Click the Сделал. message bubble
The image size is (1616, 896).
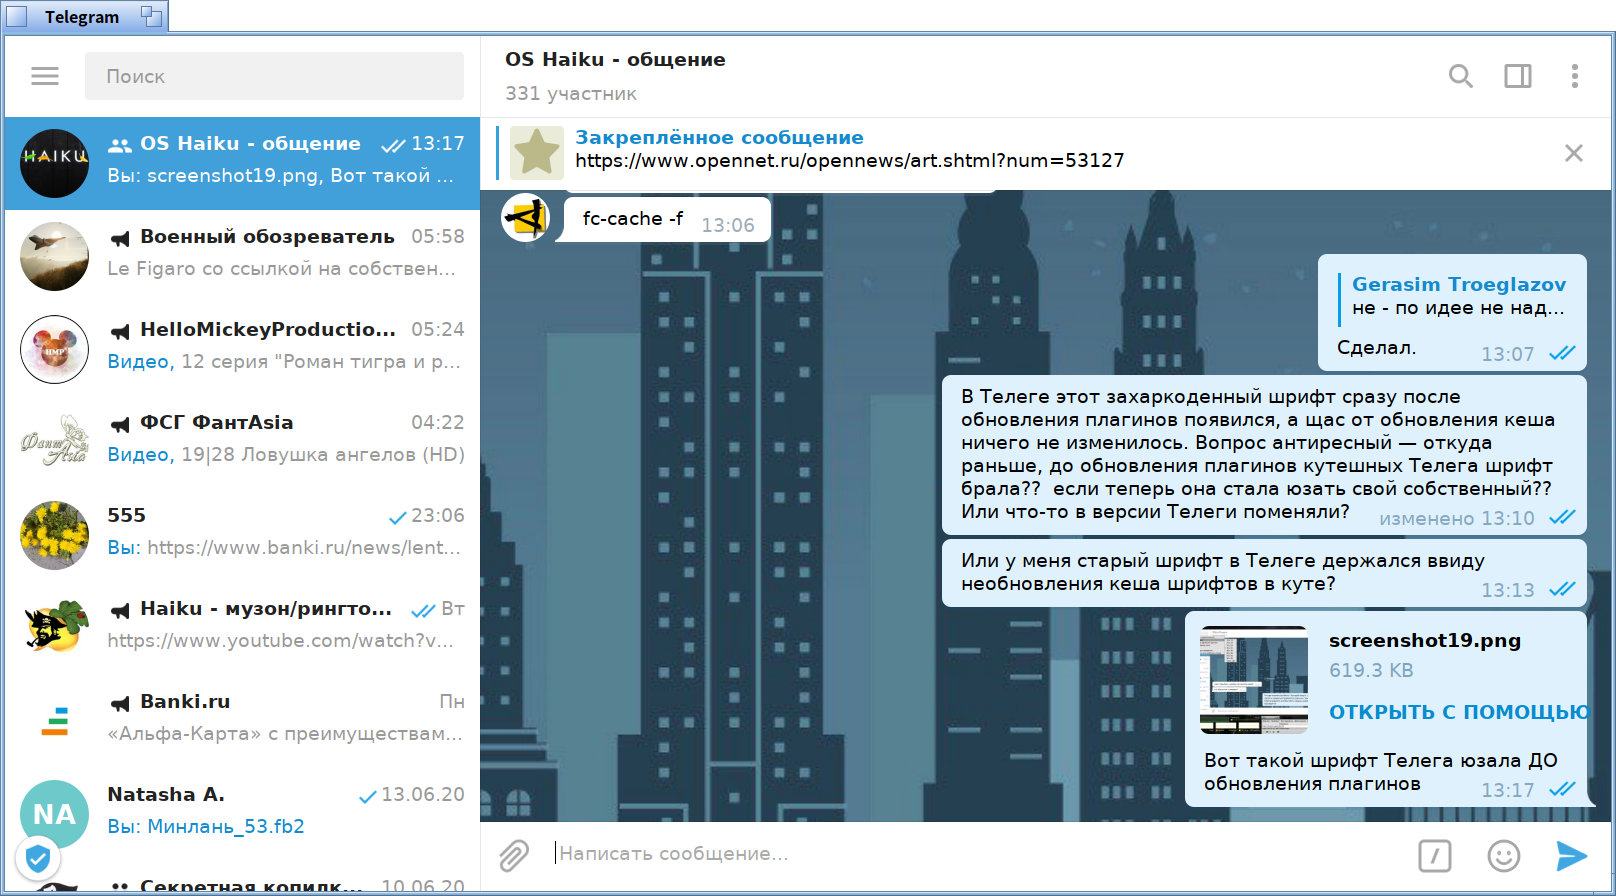tap(1452, 312)
